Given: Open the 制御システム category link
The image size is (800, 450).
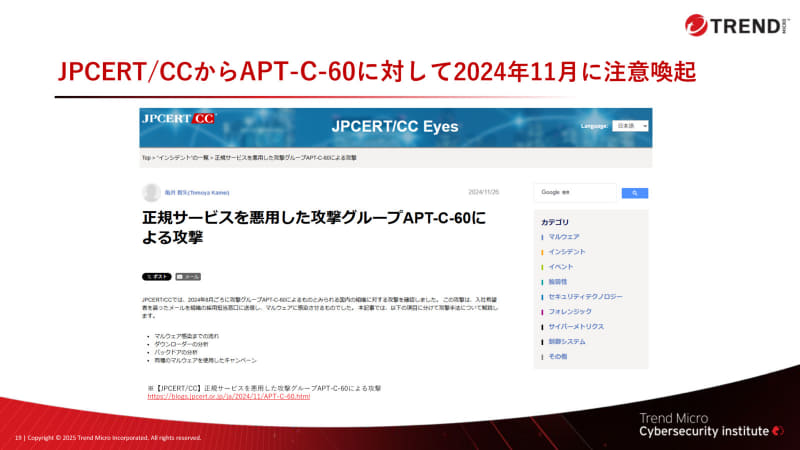Looking at the screenshot, I should (x=567, y=341).
